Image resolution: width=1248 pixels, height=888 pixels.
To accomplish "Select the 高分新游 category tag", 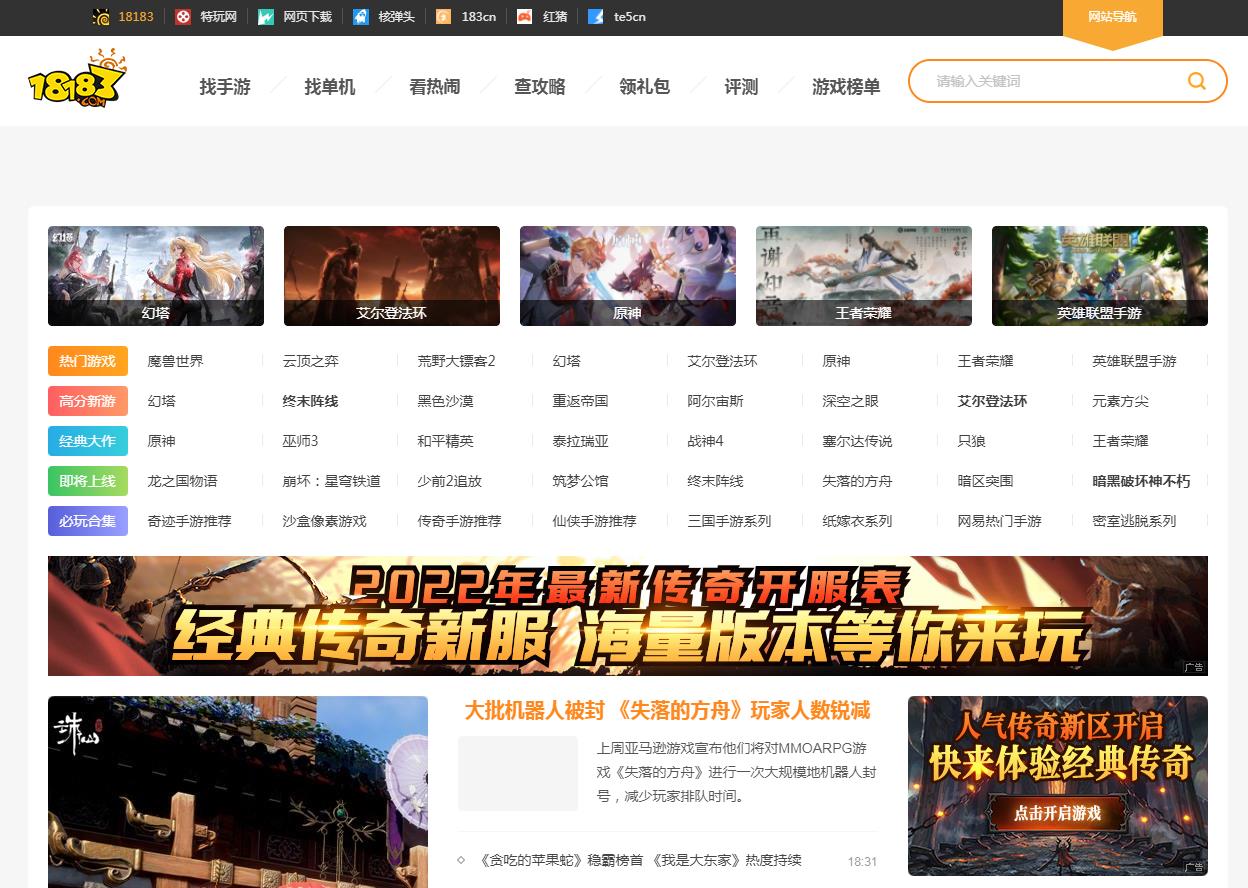I will (x=88, y=401).
